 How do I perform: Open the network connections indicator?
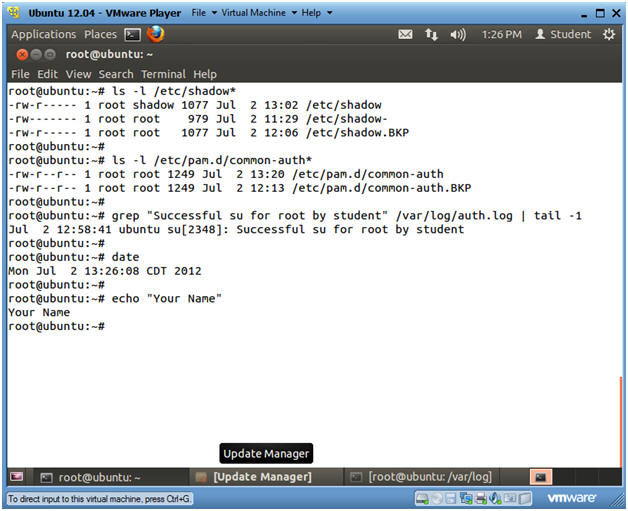click(x=431, y=34)
